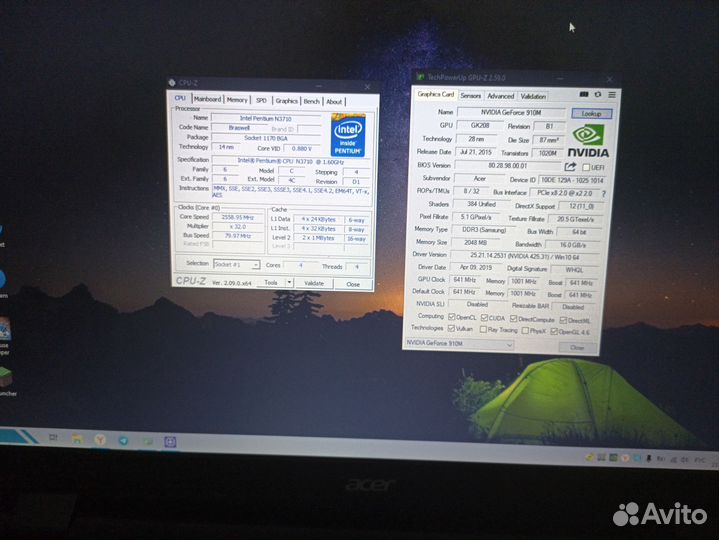Click the Intel Inside Pentium logo

point(348,135)
